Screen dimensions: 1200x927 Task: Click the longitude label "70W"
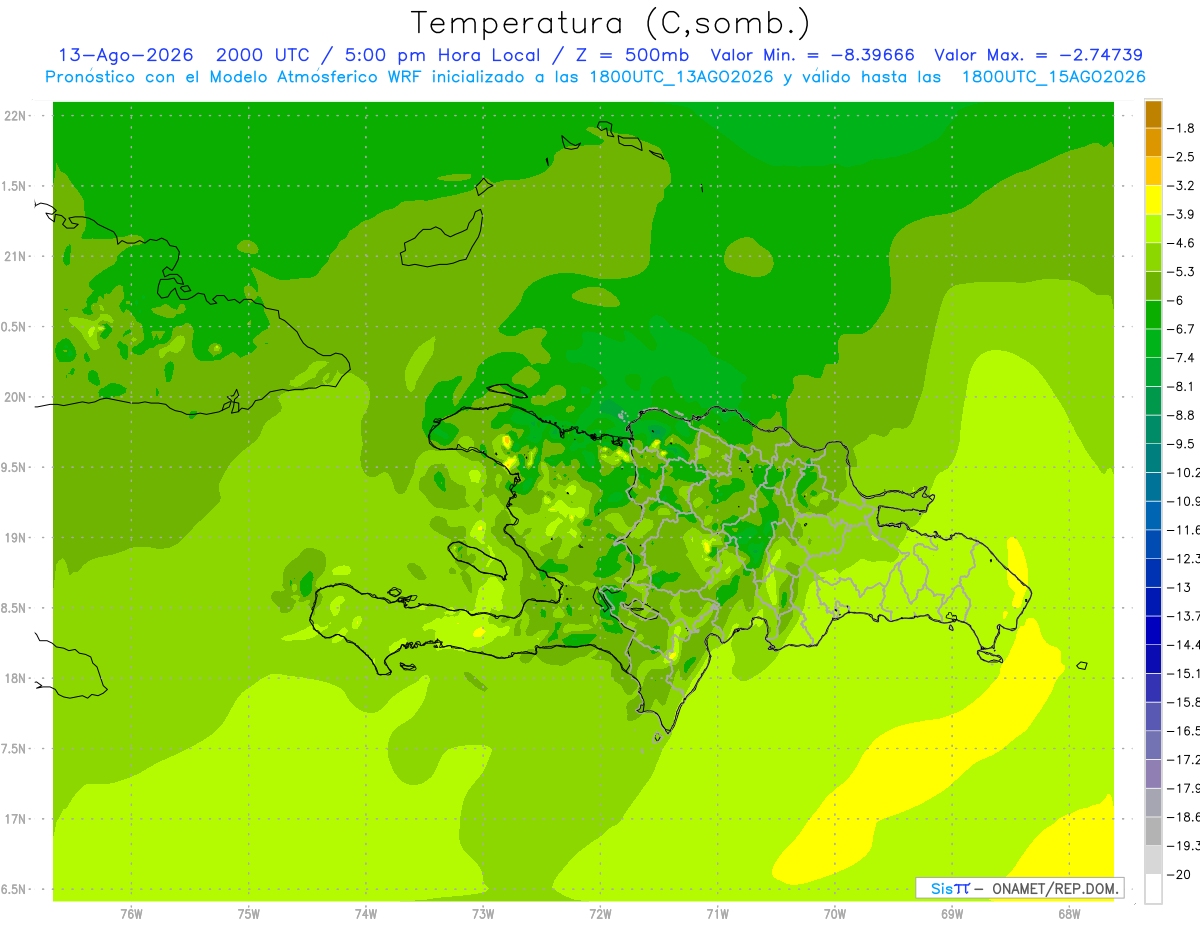pos(835,914)
